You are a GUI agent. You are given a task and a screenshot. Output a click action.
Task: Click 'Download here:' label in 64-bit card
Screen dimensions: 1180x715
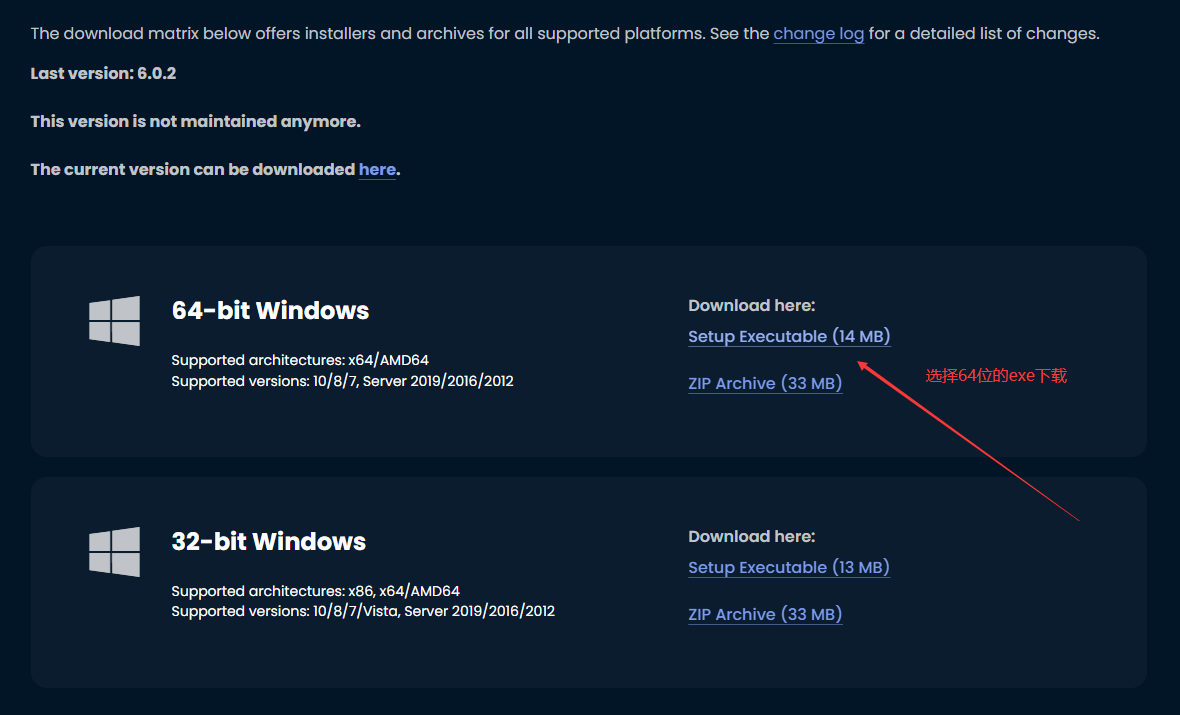click(x=752, y=306)
